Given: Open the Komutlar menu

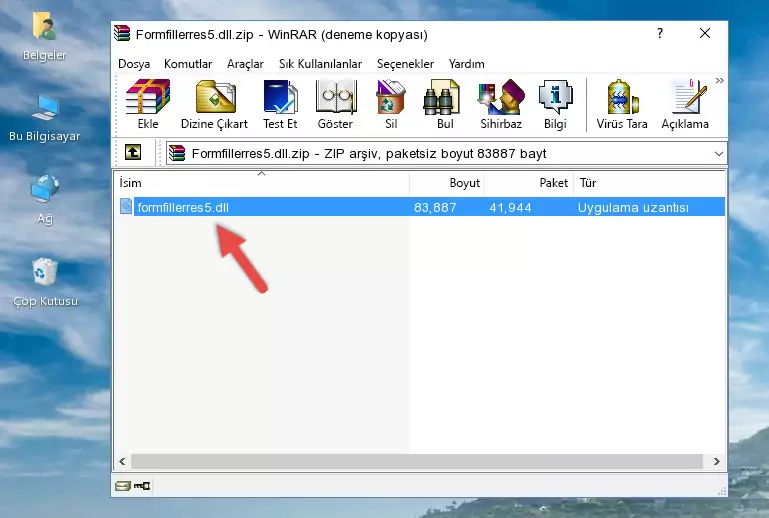Looking at the screenshot, I should pyautogui.click(x=188, y=64).
